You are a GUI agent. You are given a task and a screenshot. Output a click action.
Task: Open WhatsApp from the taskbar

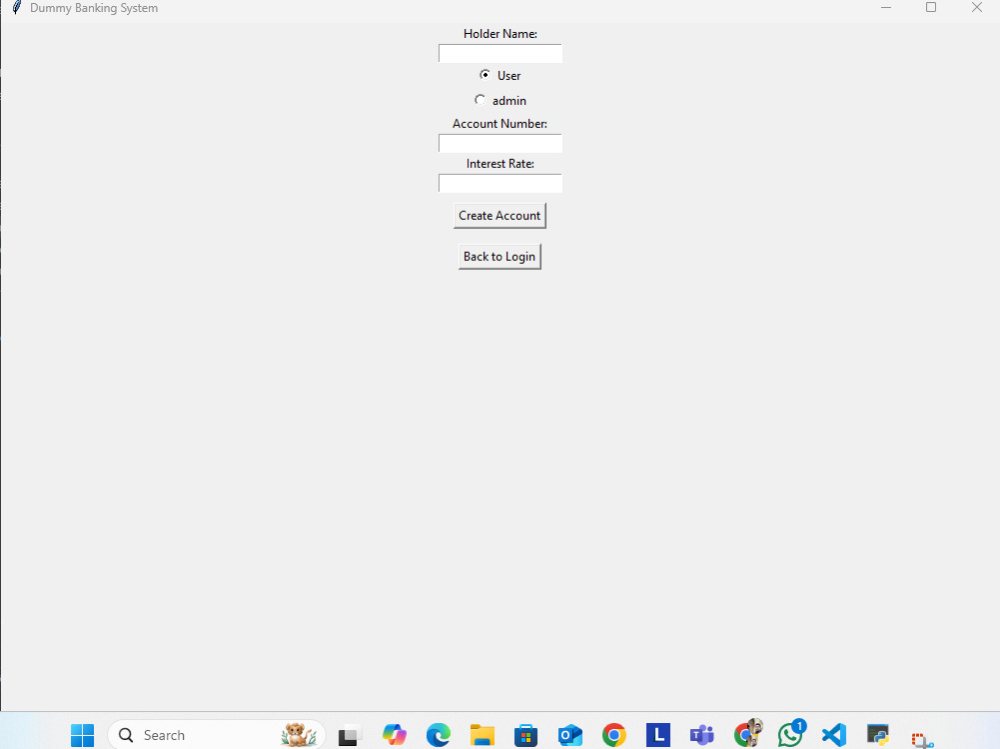coord(791,734)
